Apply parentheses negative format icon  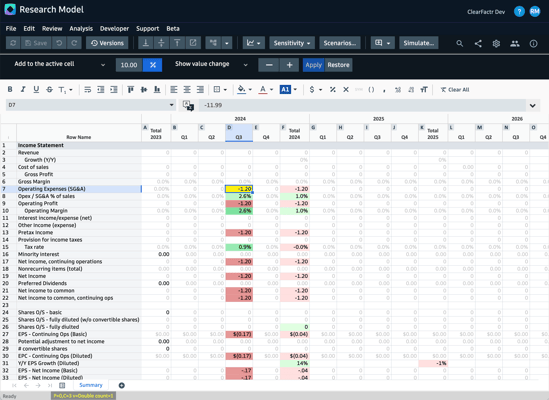pyautogui.click(x=371, y=90)
